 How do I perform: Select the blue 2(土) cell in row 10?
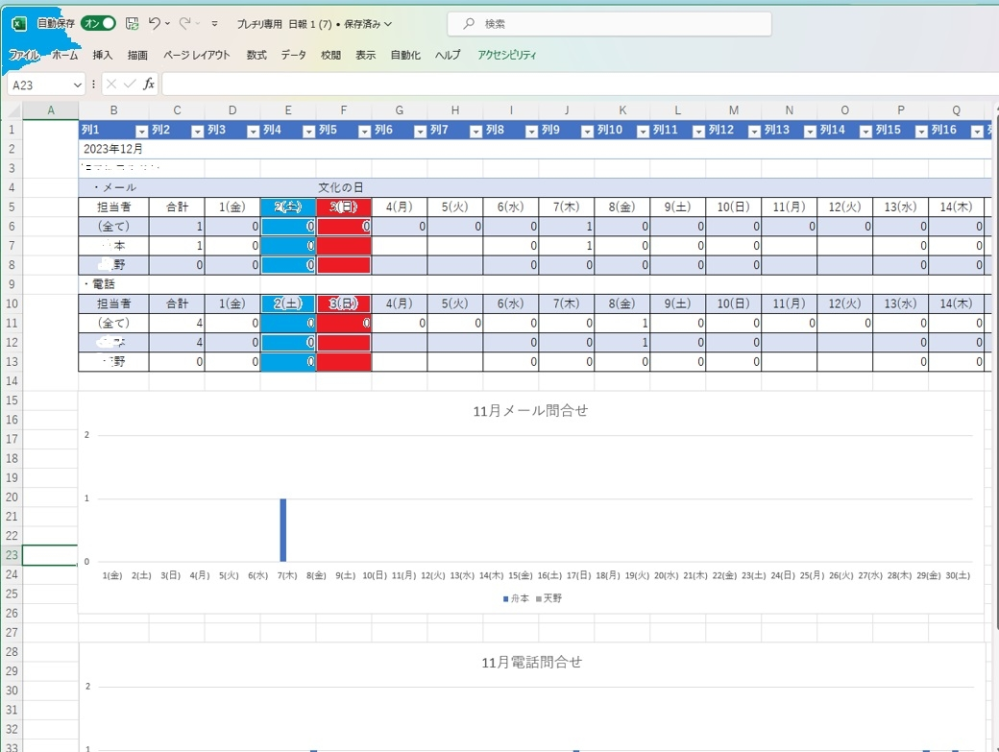click(x=288, y=303)
